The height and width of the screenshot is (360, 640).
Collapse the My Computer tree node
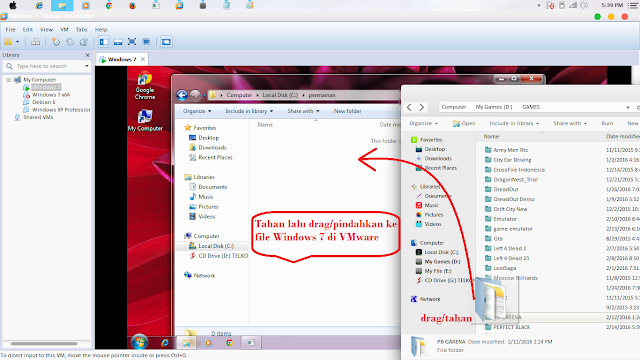[x=8, y=80]
